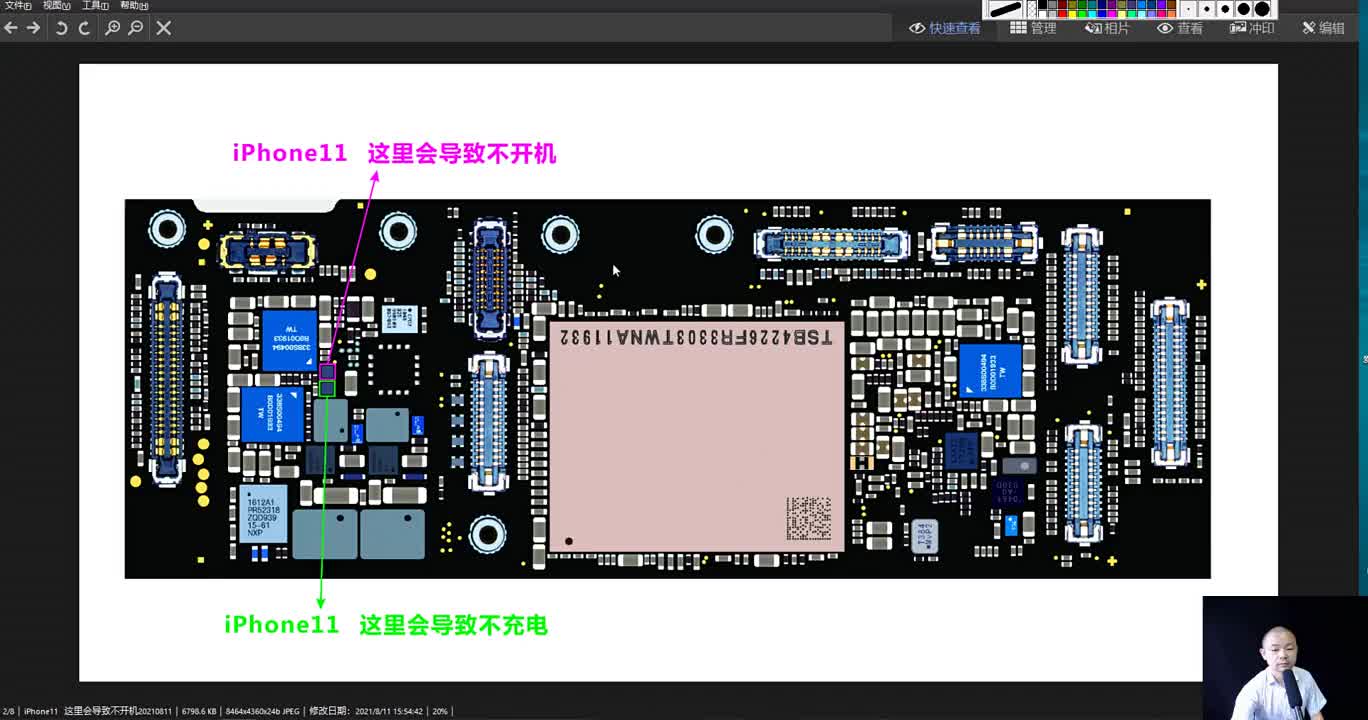The image size is (1368, 720).
Task: Switch to 管理 mode tab
Action: coord(1033,28)
